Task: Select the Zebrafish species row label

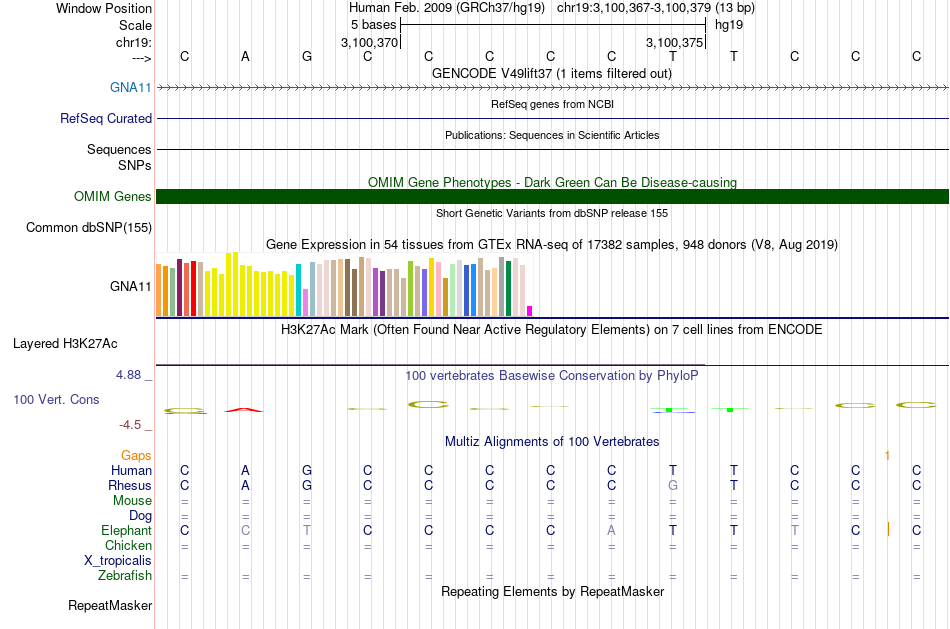Action: click(125, 575)
